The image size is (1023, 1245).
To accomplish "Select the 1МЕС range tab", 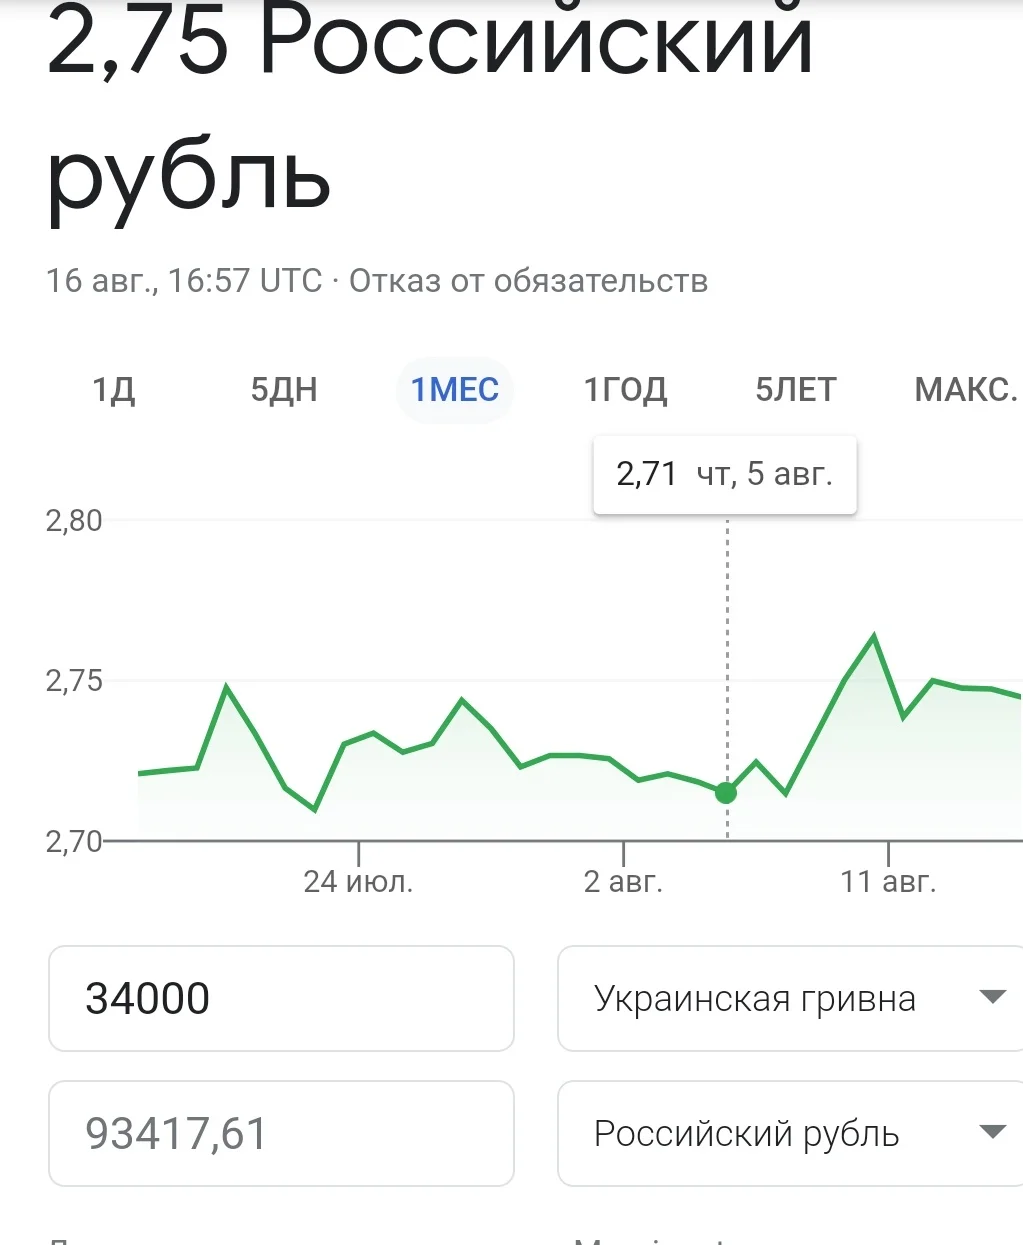I will 455,389.
